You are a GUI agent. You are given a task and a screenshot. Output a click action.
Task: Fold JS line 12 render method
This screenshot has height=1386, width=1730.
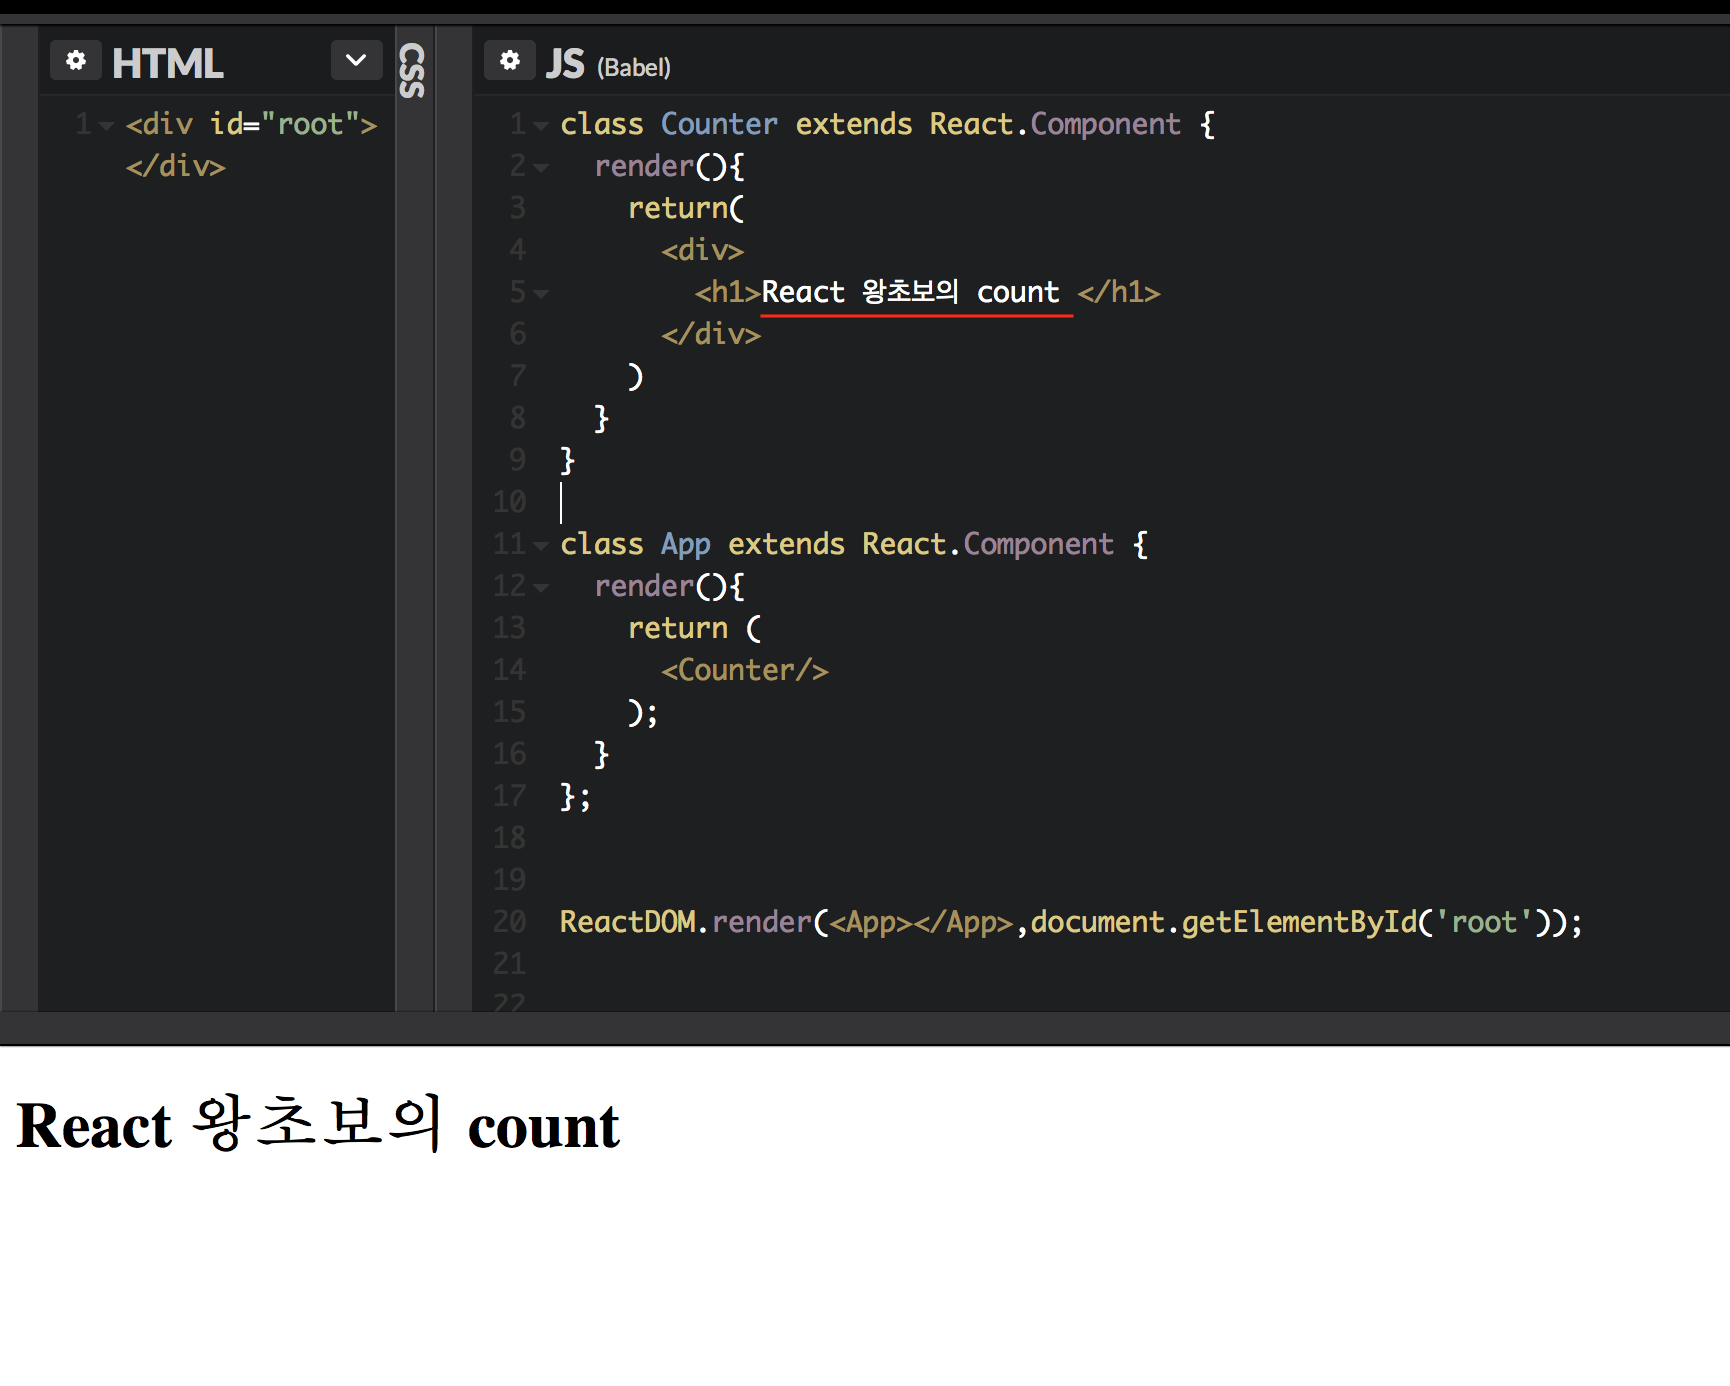point(541,588)
